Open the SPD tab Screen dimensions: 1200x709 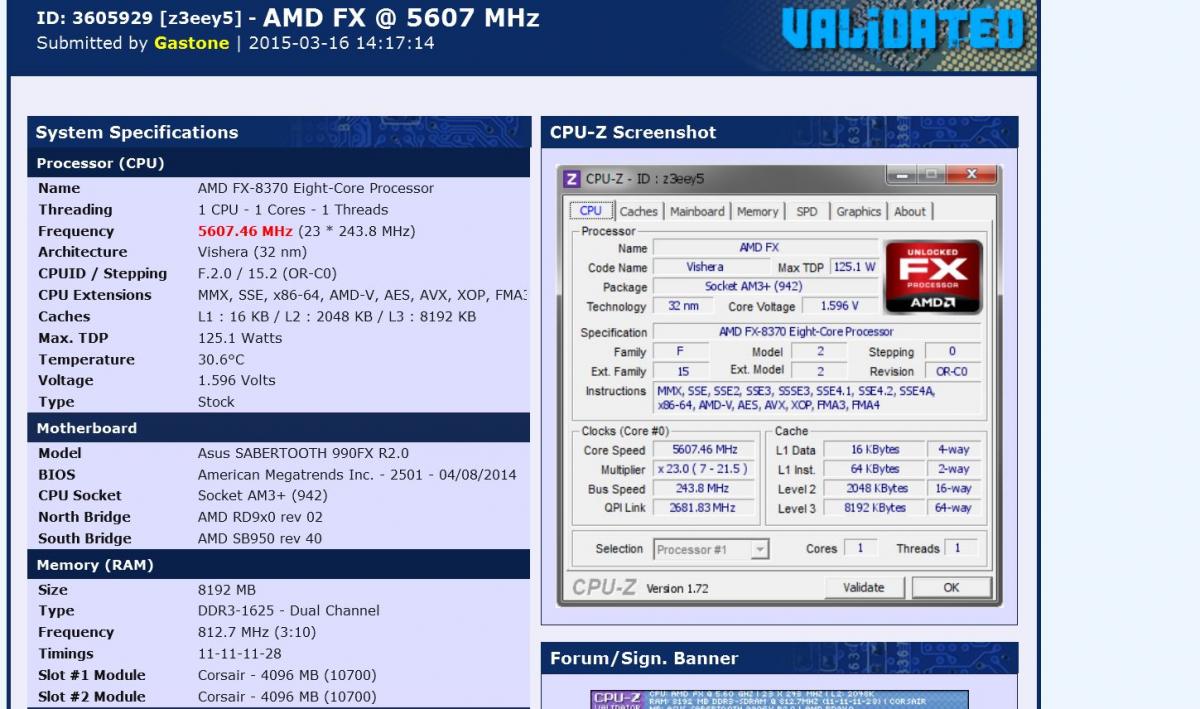807,211
